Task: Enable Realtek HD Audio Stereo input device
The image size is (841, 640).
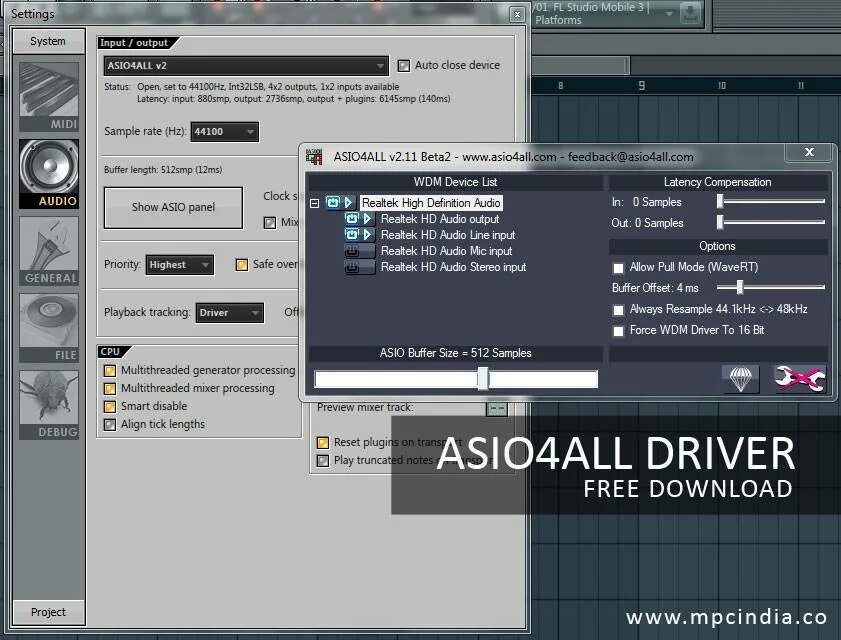Action: click(352, 267)
